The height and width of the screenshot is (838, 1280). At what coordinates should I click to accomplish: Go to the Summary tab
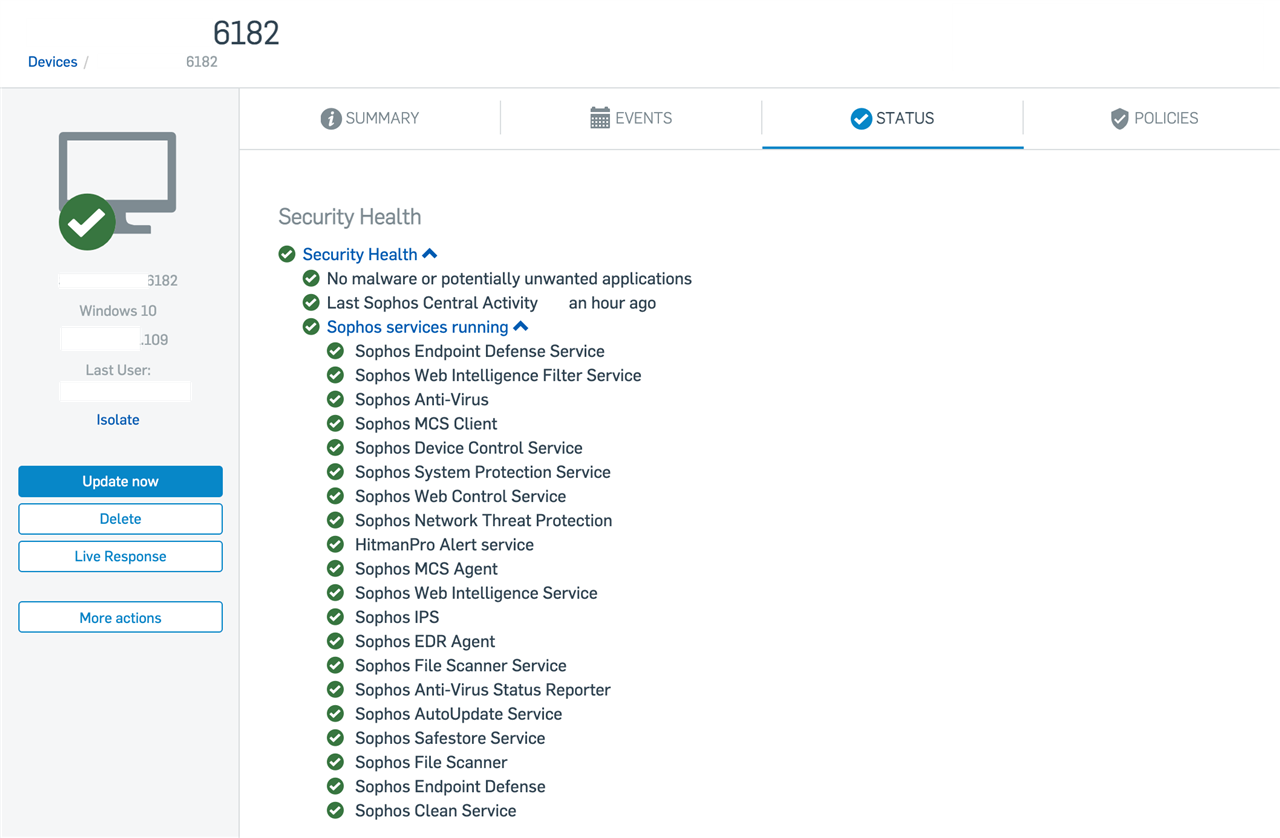(370, 118)
